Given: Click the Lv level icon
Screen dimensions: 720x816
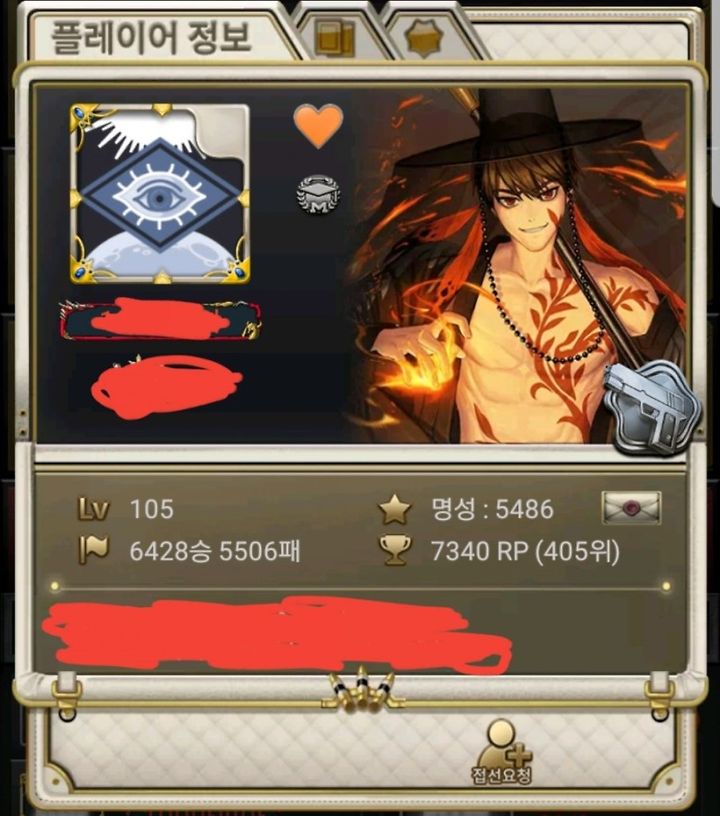Looking at the screenshot, I should coord(94,509).
